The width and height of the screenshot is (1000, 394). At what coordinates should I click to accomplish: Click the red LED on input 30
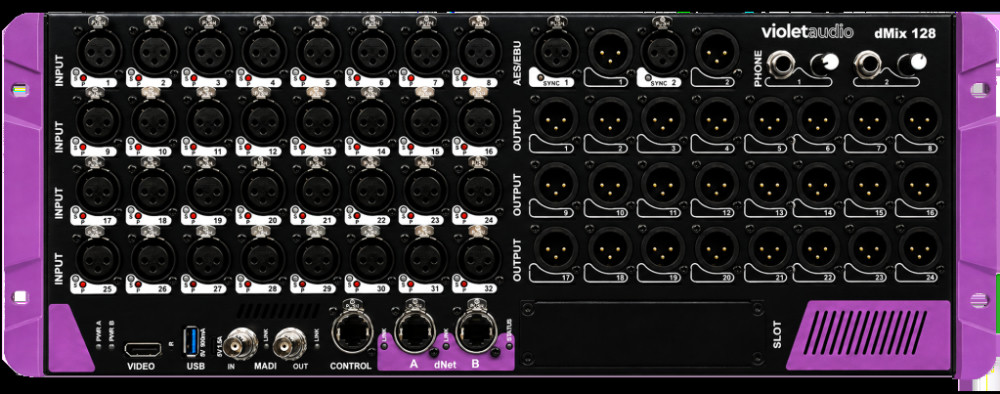[357, 285]
